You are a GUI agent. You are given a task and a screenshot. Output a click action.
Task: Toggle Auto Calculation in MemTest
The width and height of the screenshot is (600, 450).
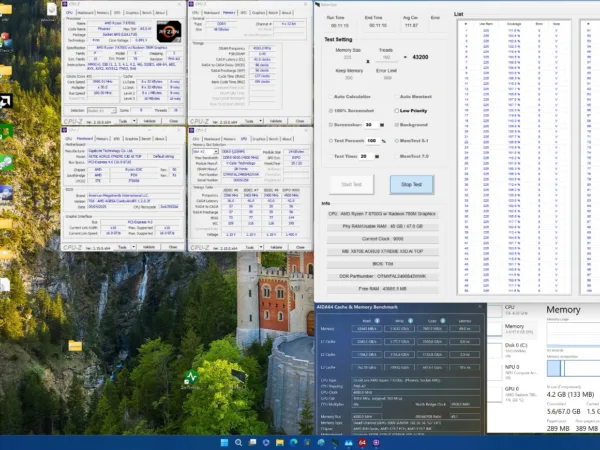click(x=331, y=96)
